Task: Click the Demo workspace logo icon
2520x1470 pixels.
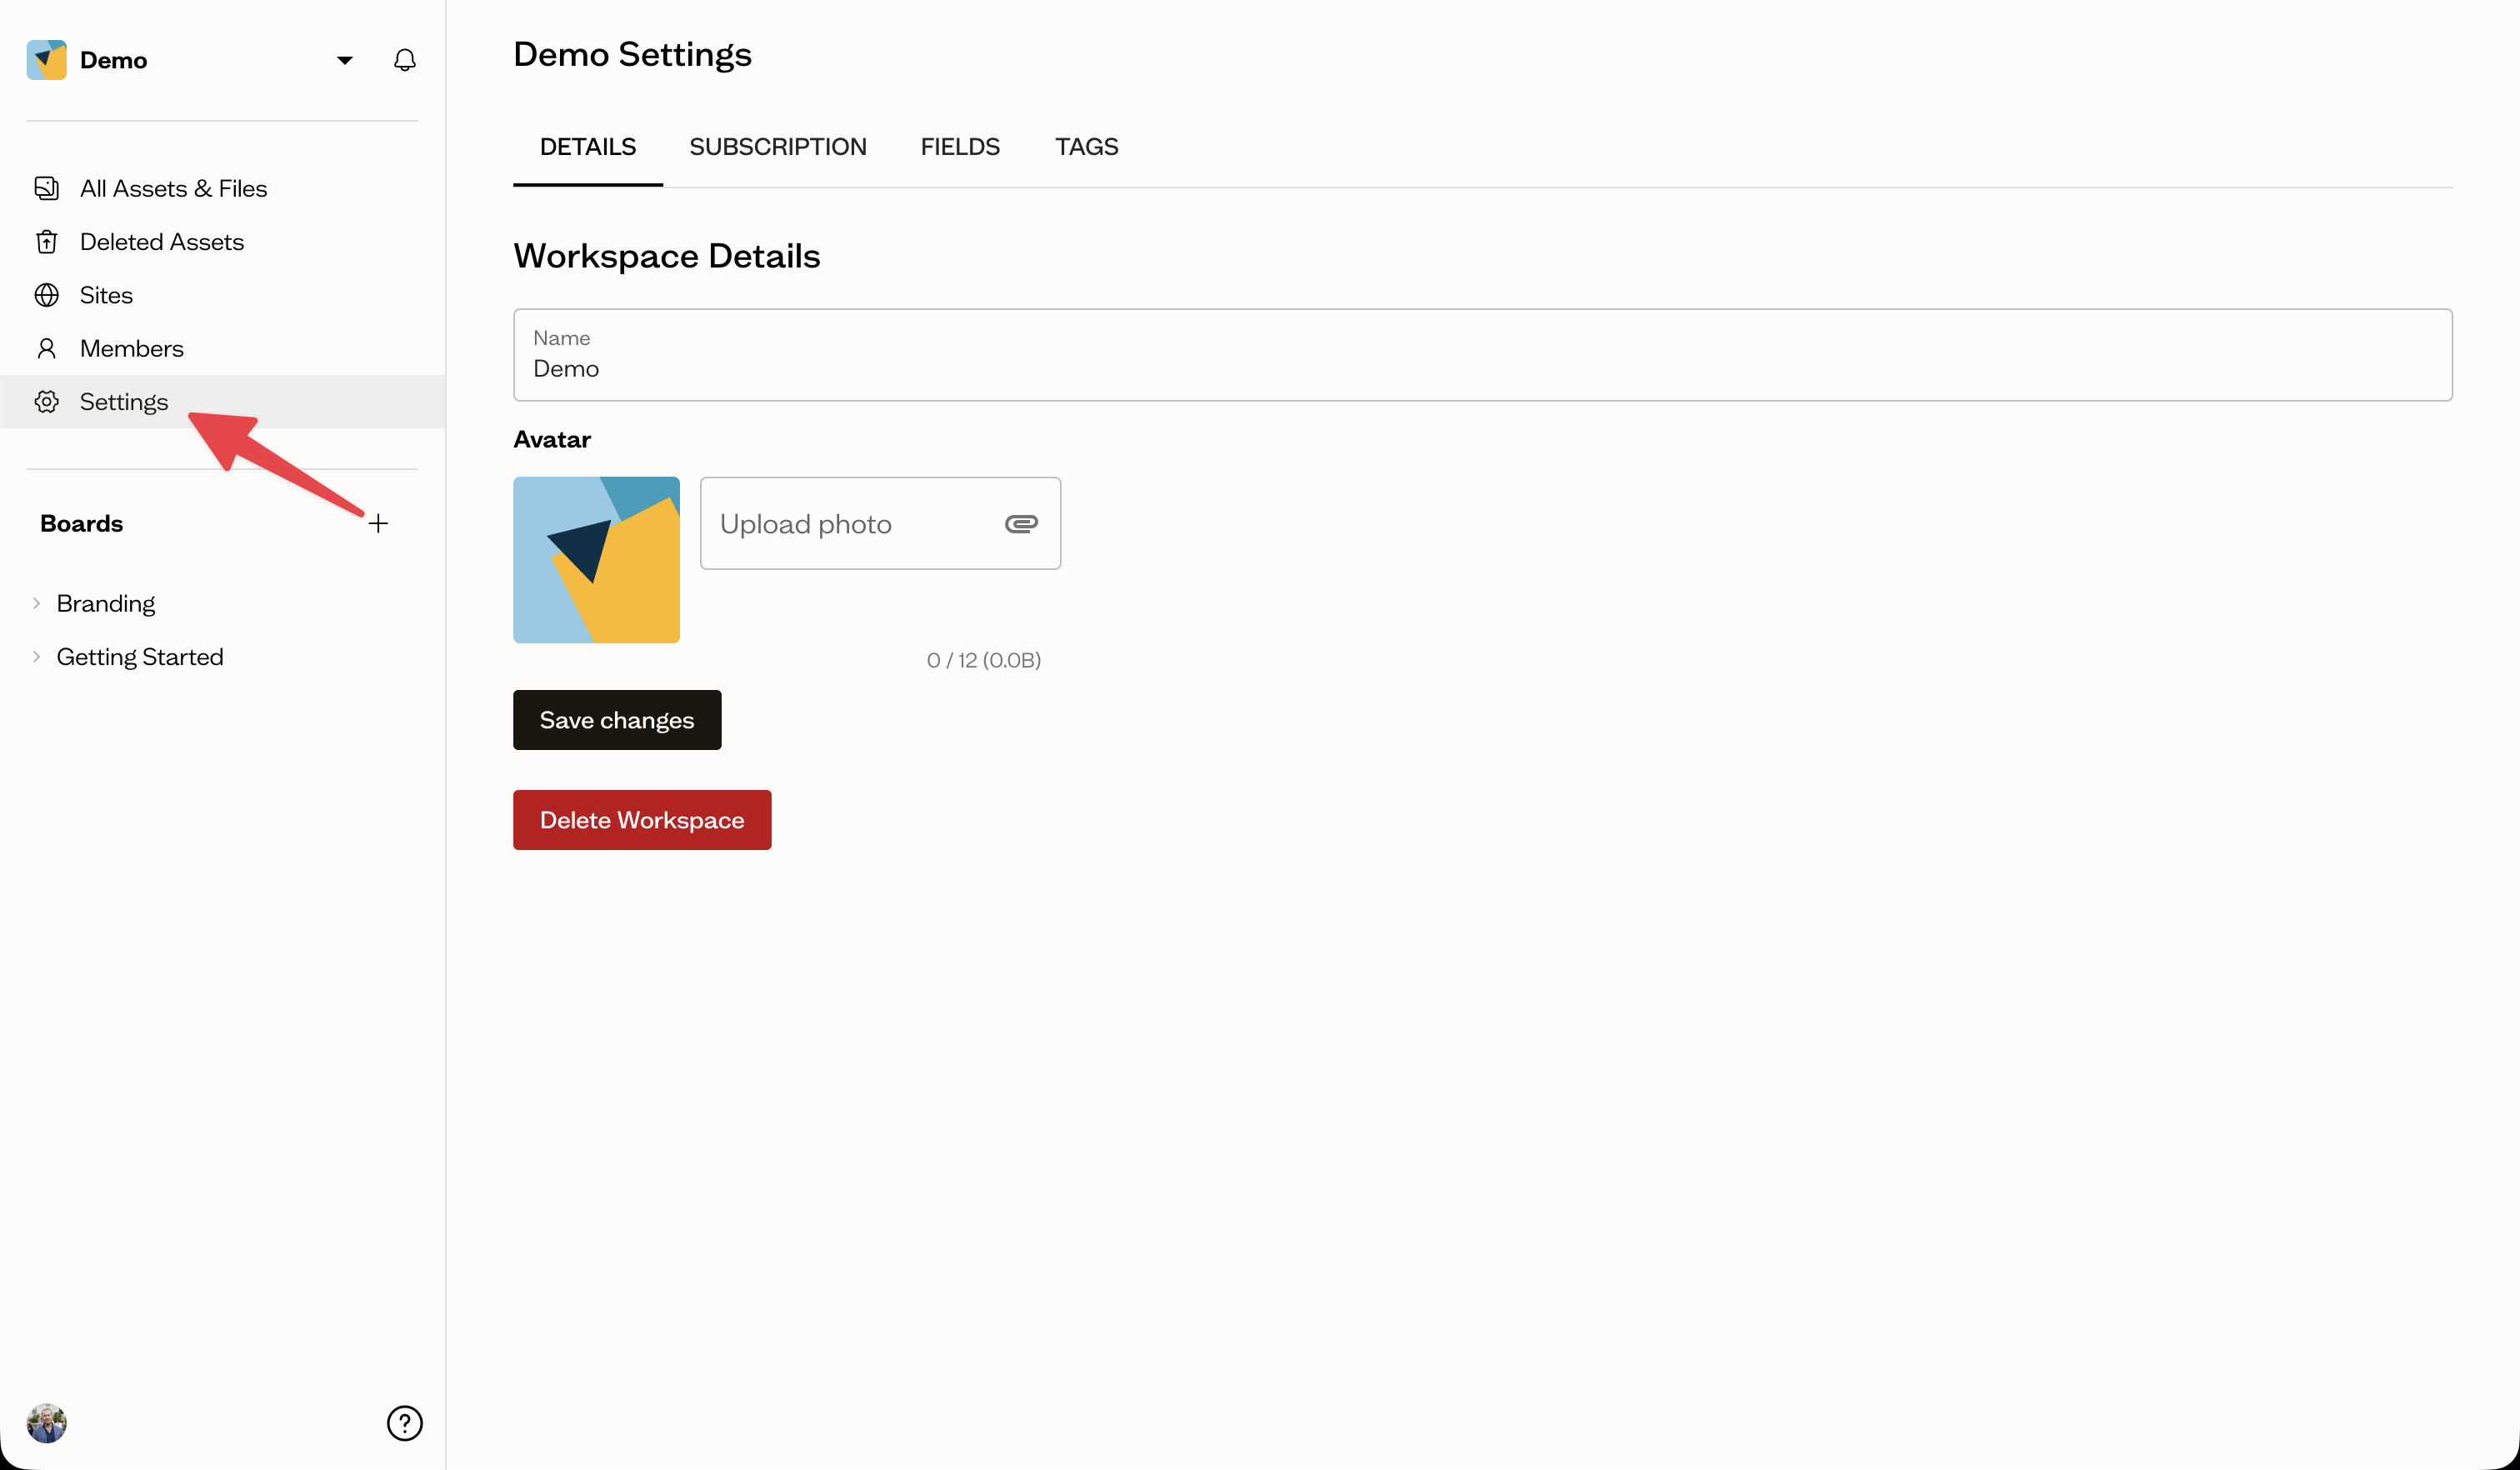Action: point(46,60)
